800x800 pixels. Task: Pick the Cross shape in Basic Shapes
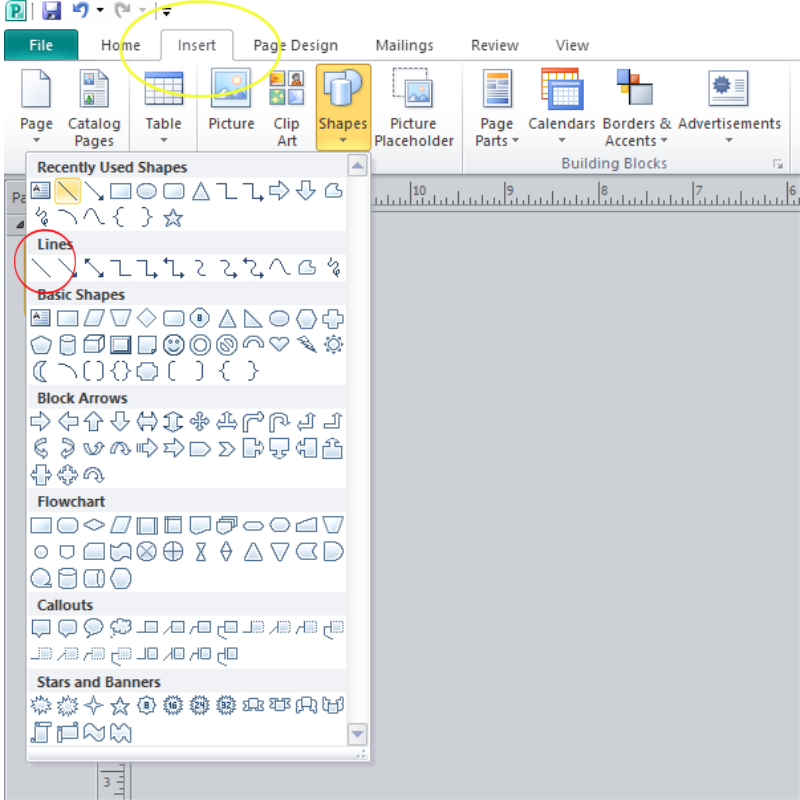[333, 318]
